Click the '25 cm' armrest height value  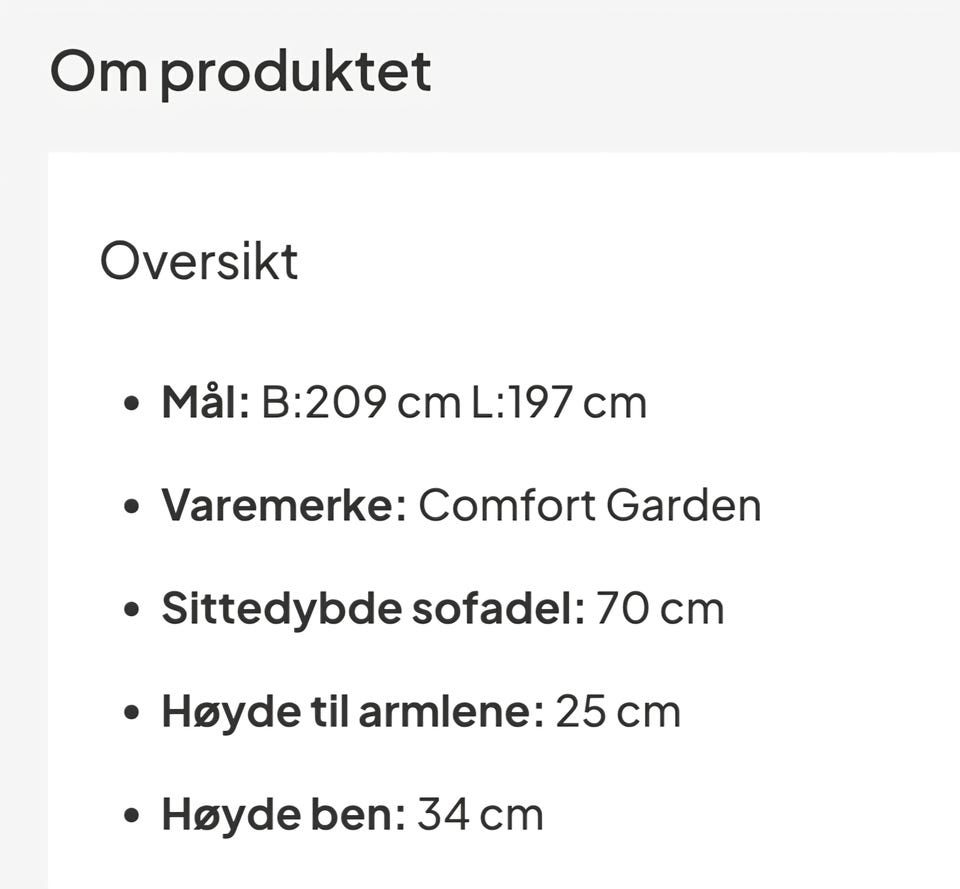click(618, 712)
